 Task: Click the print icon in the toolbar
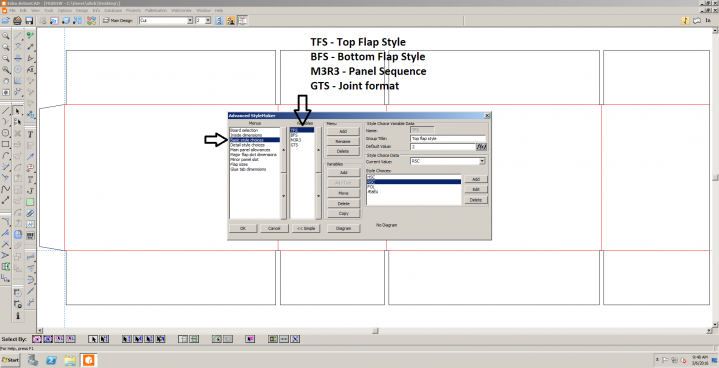tap(17, 21)
